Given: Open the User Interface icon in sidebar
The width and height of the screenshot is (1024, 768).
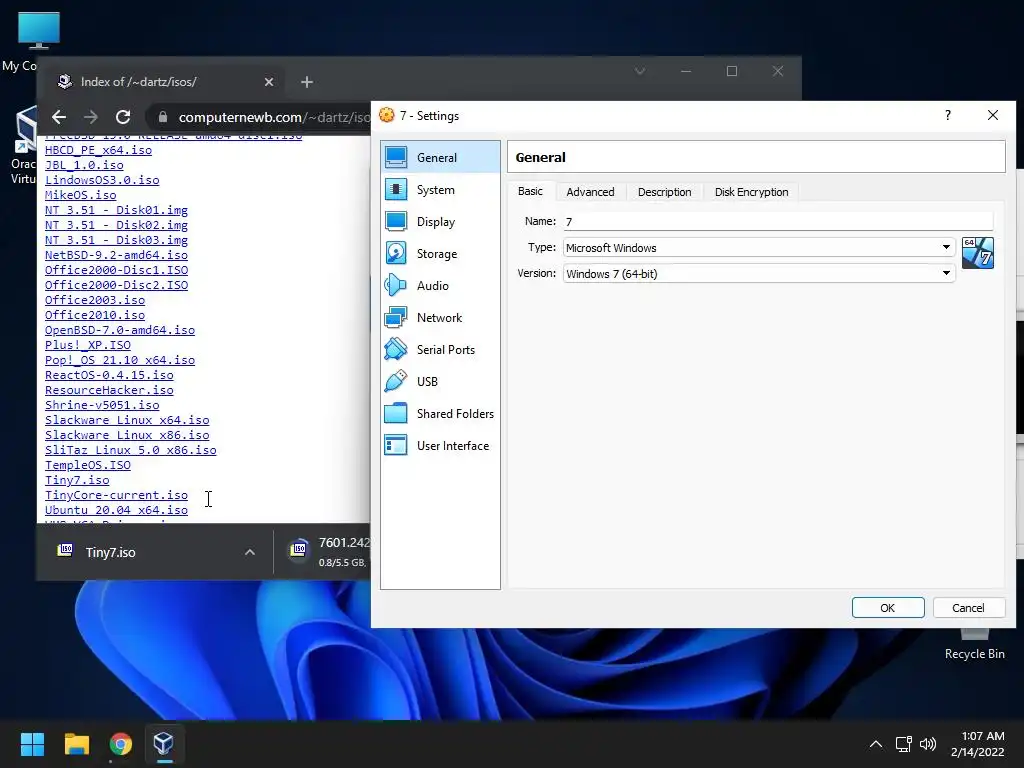Looking at the screenshot, I should (396, 445).
